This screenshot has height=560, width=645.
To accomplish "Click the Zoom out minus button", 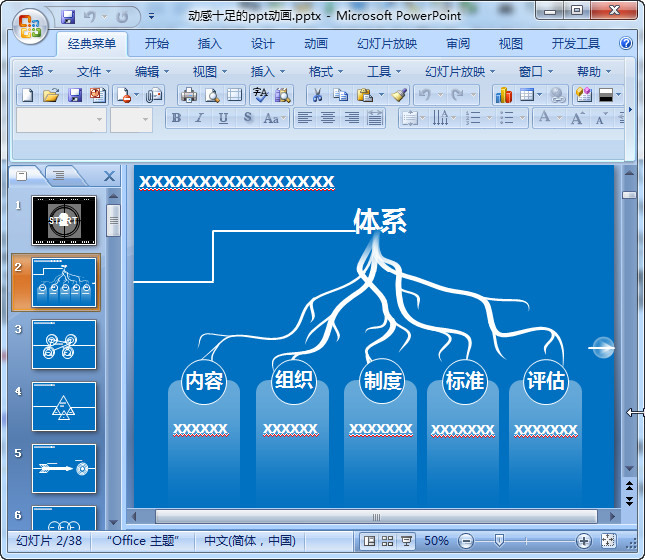I will [466, 541].
